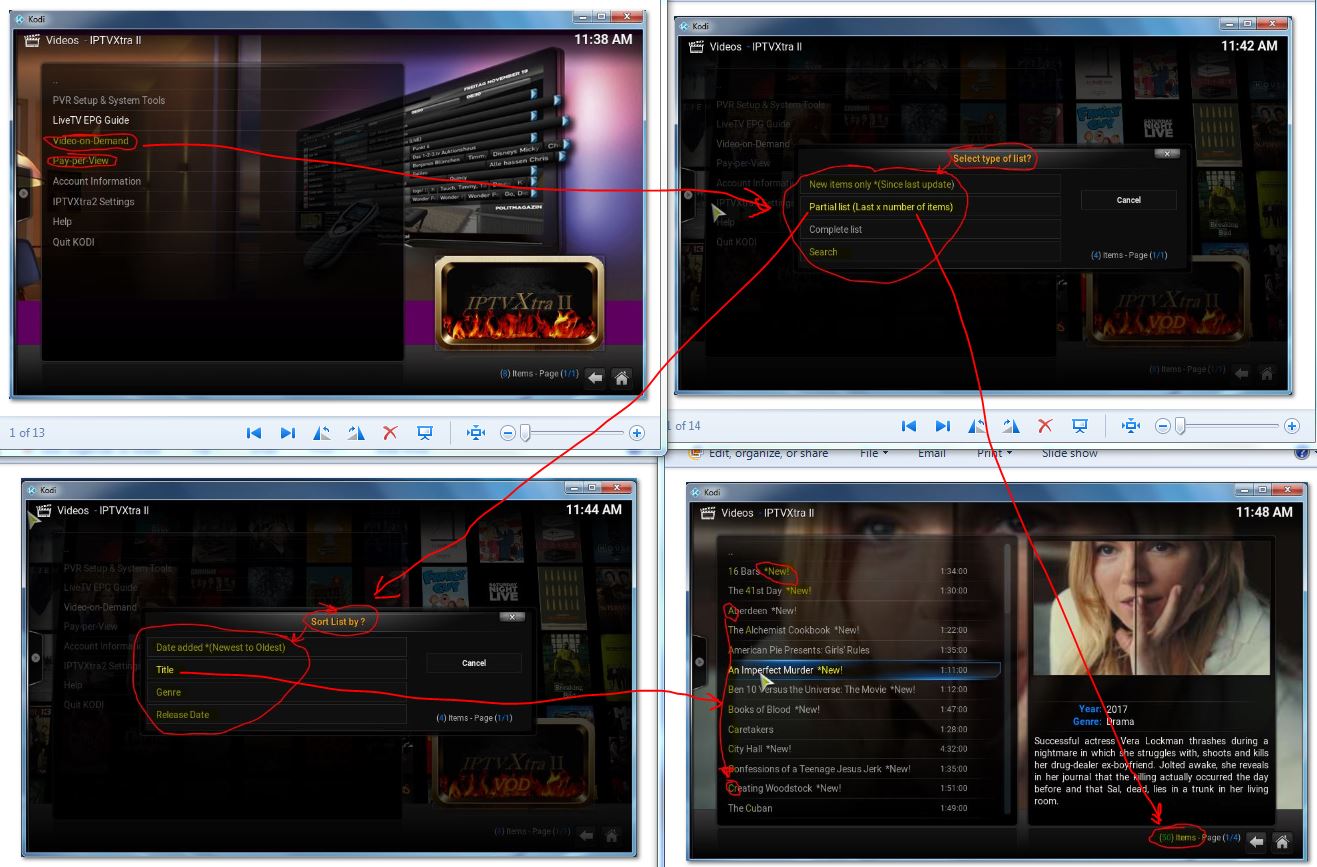
Task: Cancel the 'Select type of list?' dialog
Action: pos(1128,200)
